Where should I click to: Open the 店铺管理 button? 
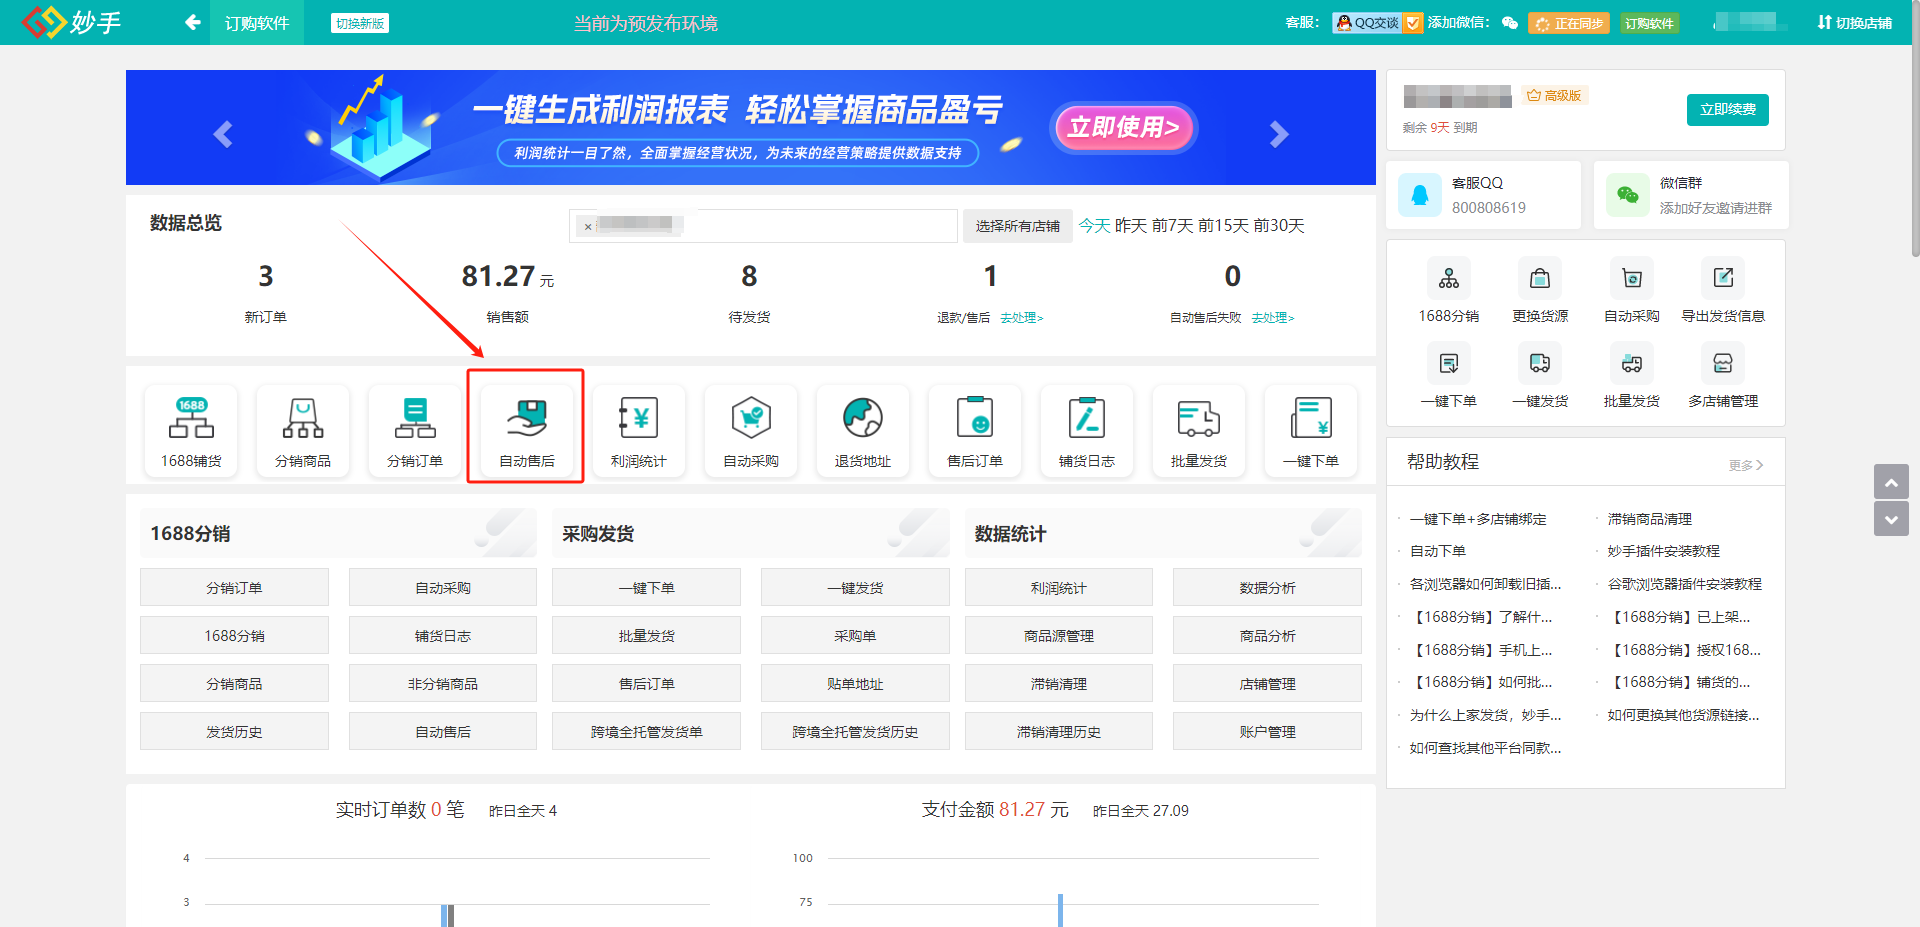pos(1267,683)
